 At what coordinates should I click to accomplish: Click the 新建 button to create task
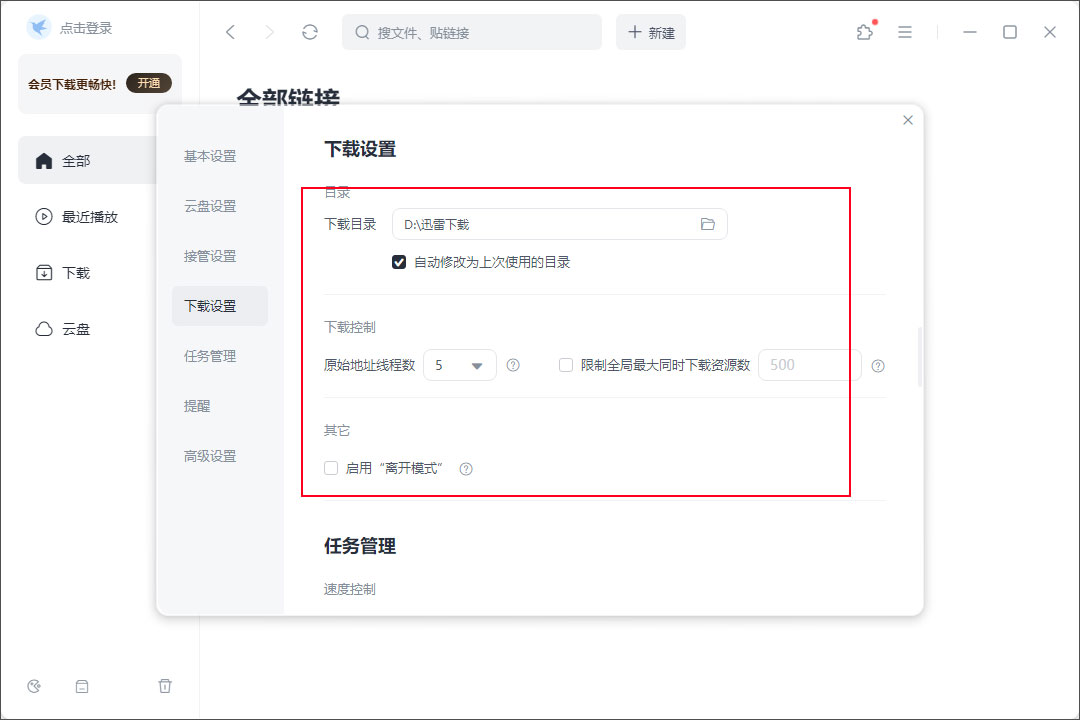650,32
